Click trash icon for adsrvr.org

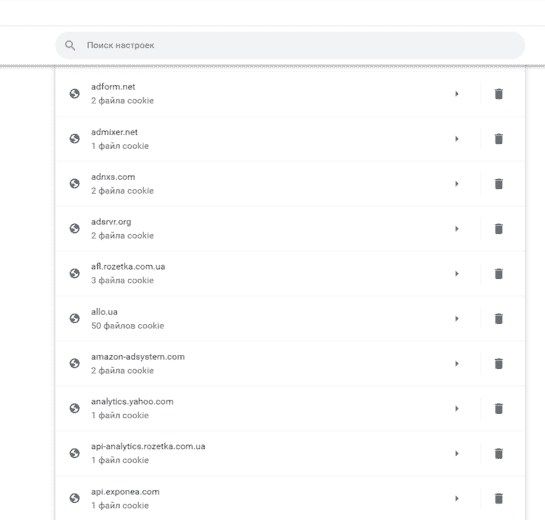point(498,229)
